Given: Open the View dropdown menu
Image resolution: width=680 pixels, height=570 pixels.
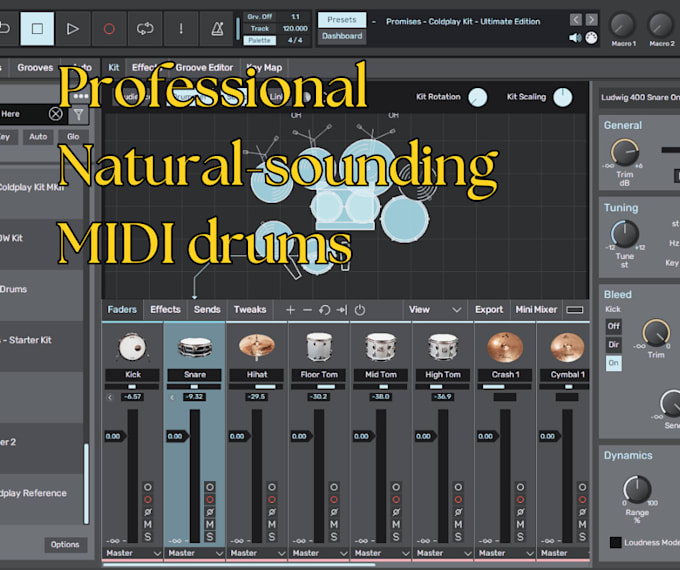Looking at the screenshot, I should [435, 310].
